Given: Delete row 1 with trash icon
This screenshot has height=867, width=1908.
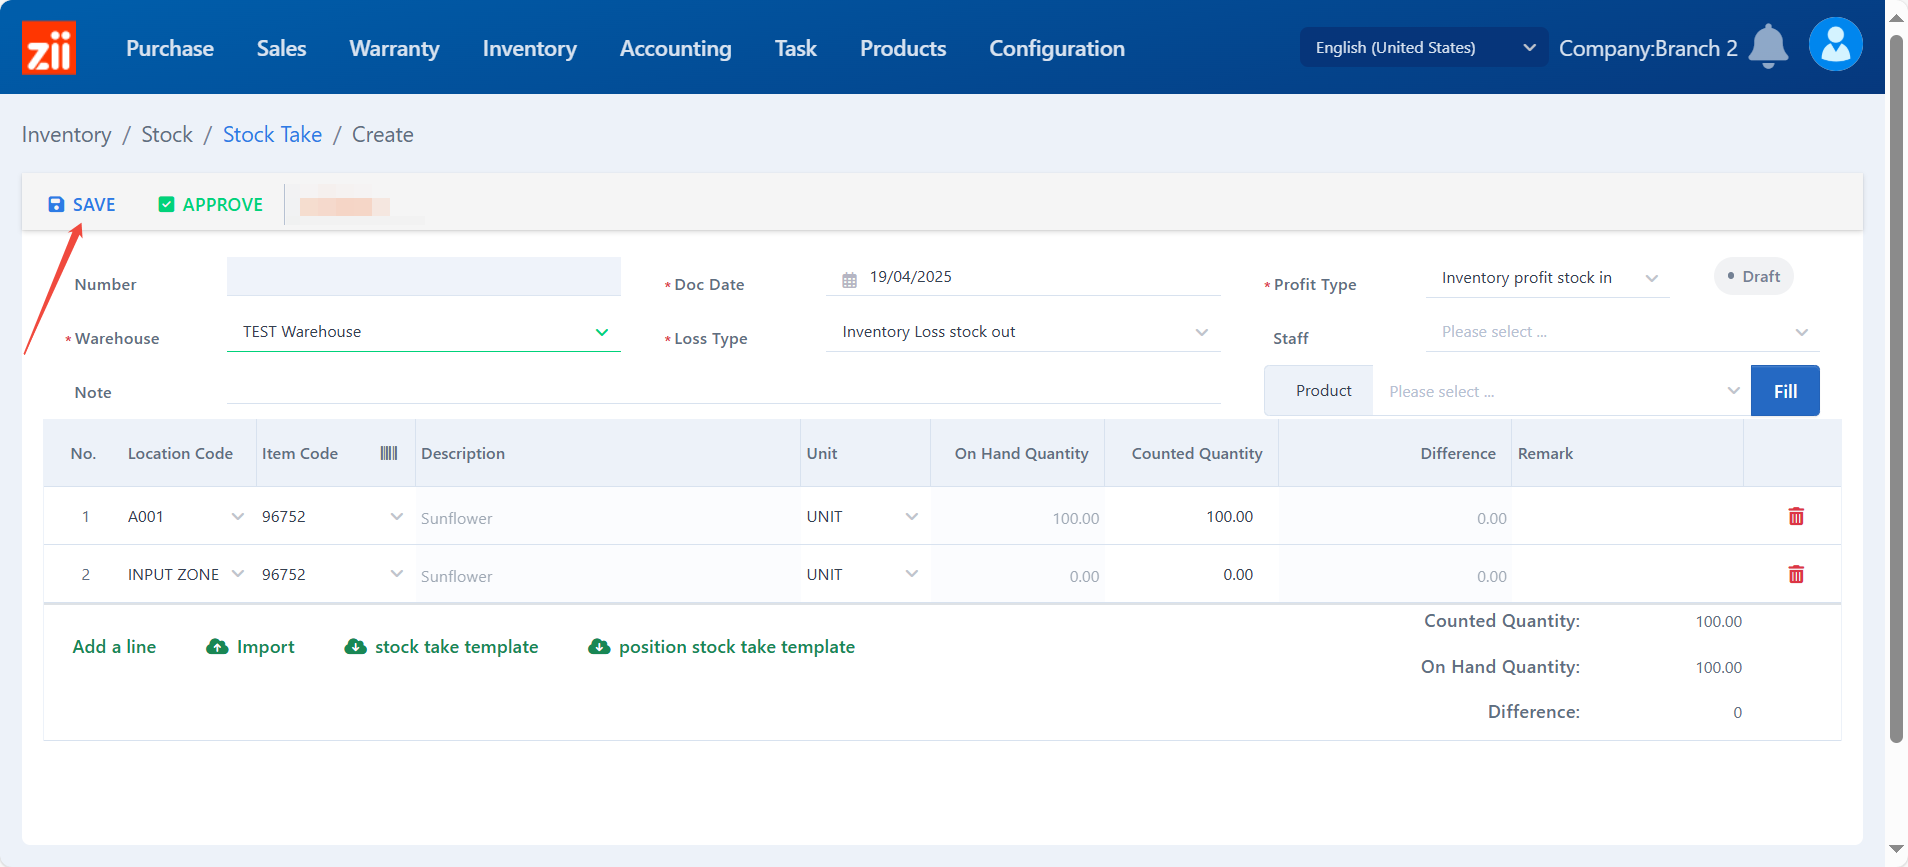Looking at the screenshot, I should click(1796, 516).
